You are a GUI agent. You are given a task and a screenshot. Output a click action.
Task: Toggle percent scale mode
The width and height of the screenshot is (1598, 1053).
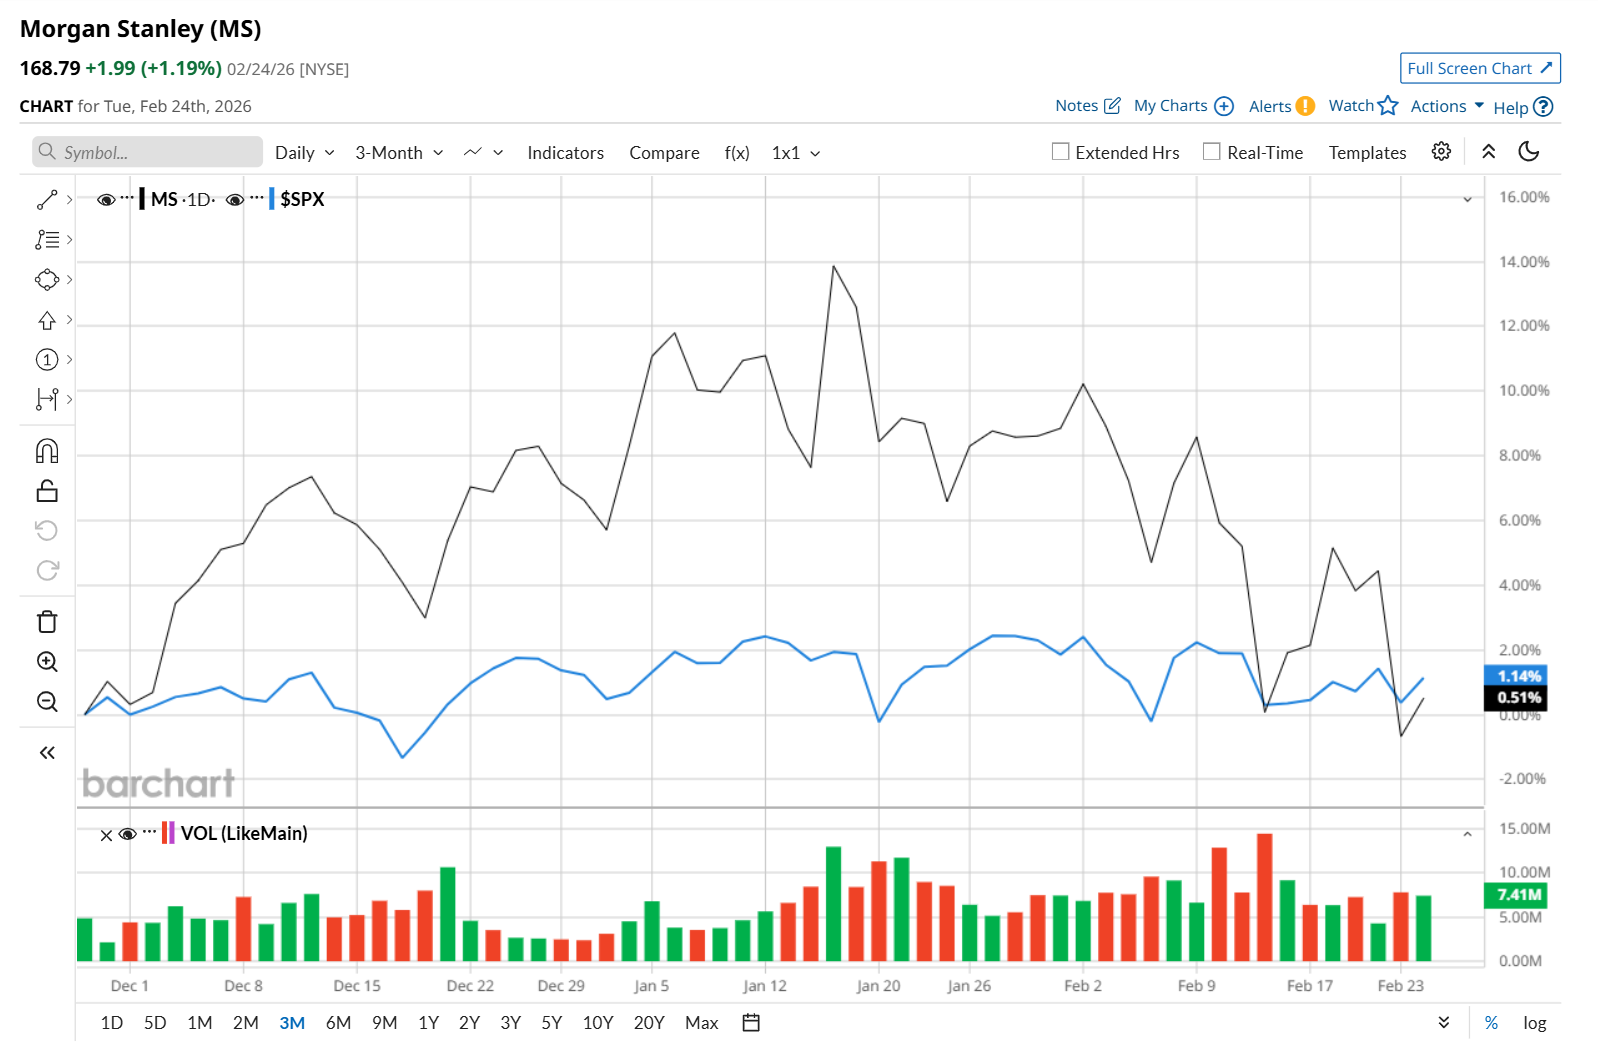click(x=1491, y=1022)
